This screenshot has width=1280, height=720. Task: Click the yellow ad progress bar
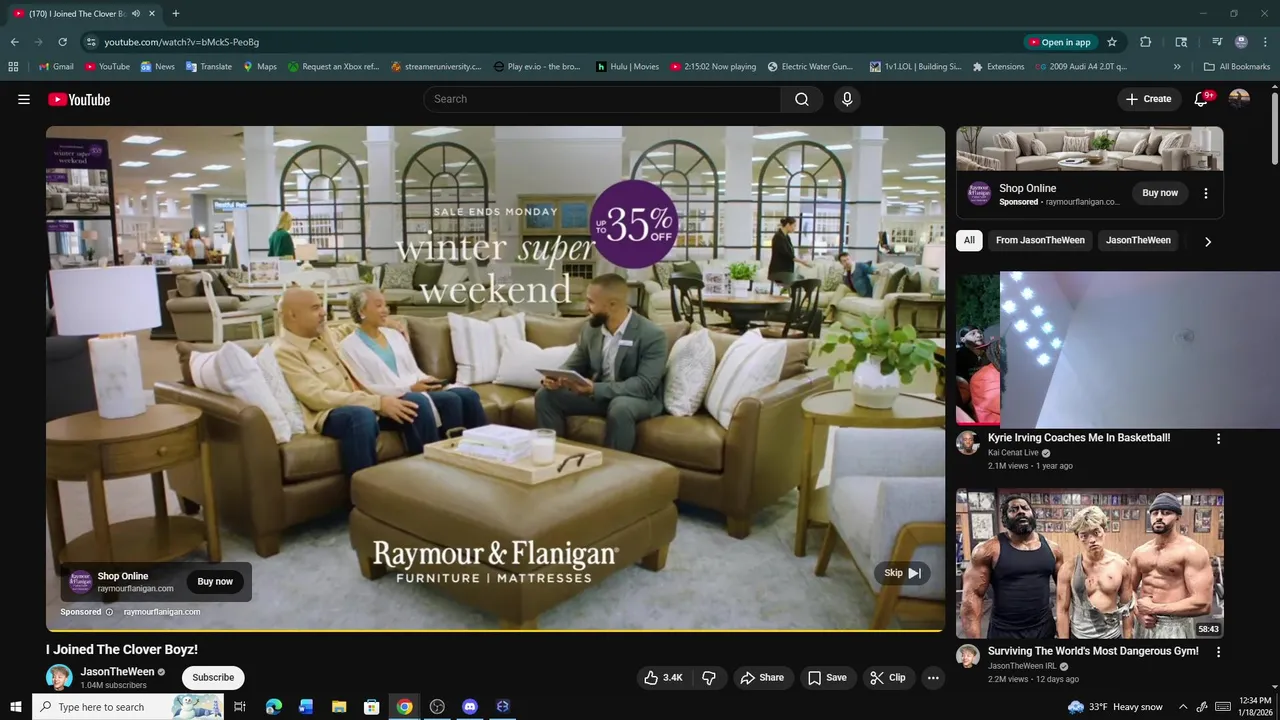click(495, 631)
